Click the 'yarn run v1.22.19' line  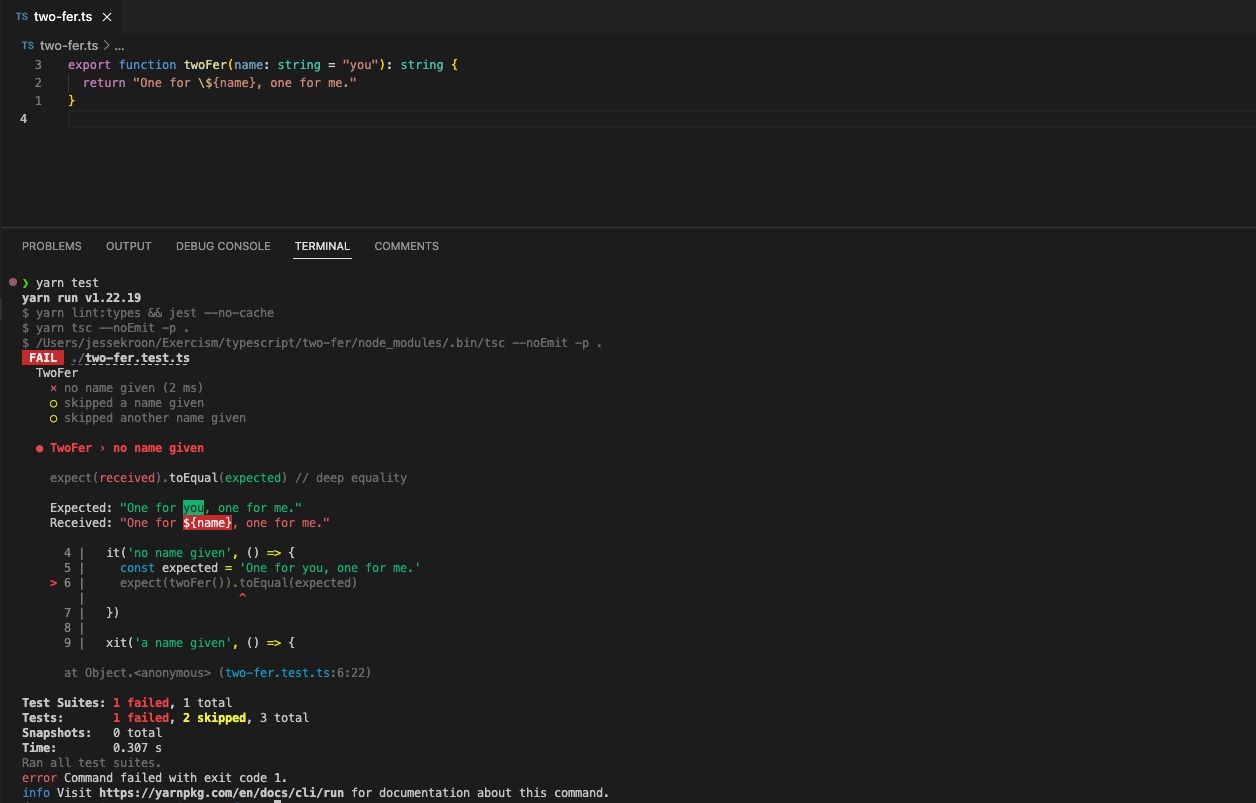click(82, 298)
